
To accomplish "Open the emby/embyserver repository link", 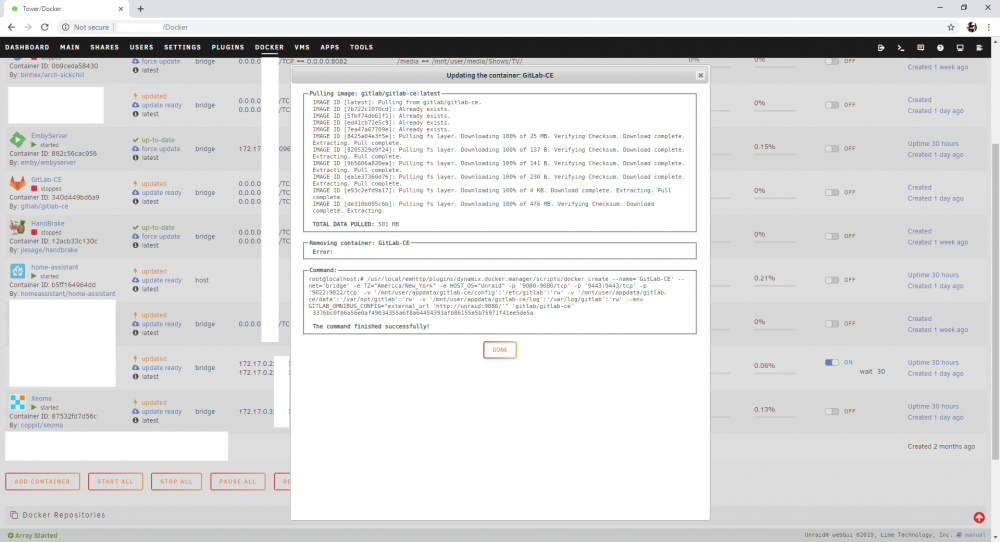I will (48, 163).
